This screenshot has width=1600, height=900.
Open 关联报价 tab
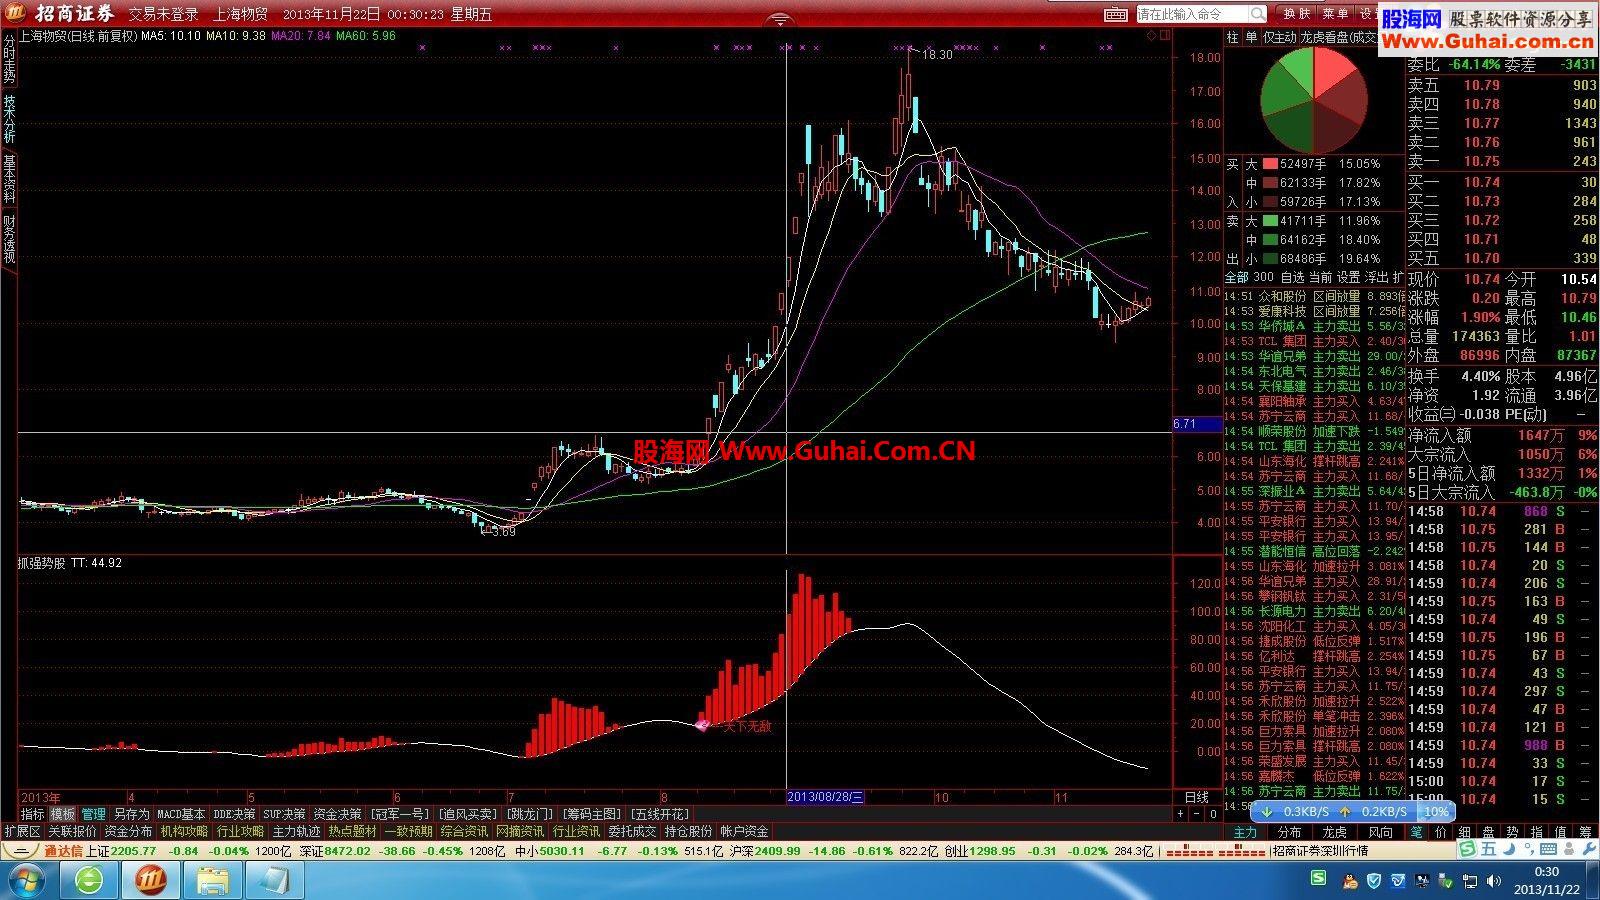tap(72, 831)
